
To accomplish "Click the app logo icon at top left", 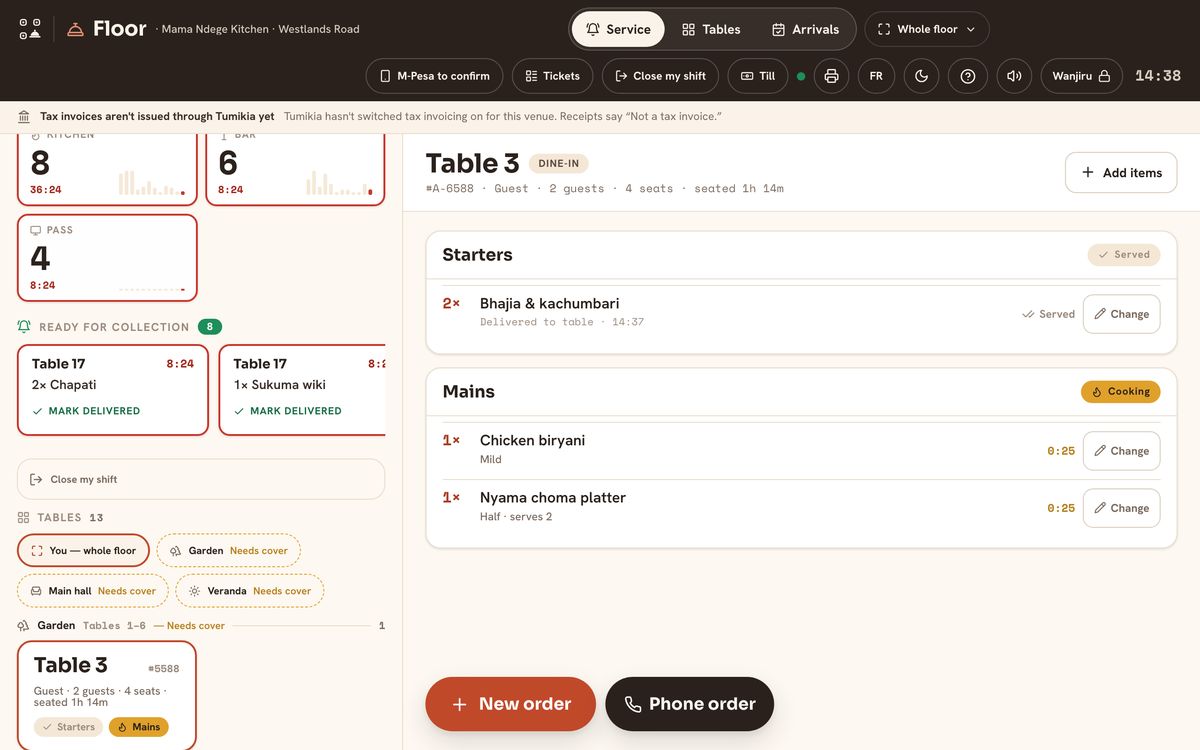I will click(30, 29).
